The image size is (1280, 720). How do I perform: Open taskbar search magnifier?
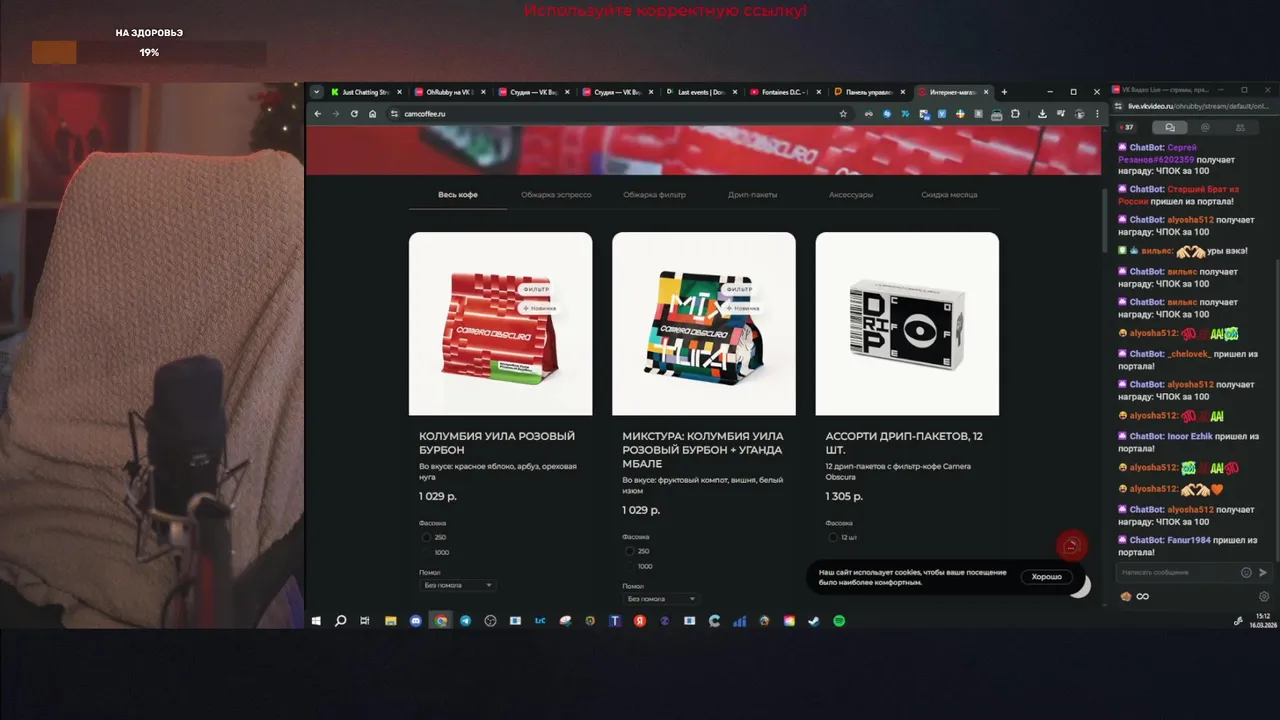click(x=340, y=621)
